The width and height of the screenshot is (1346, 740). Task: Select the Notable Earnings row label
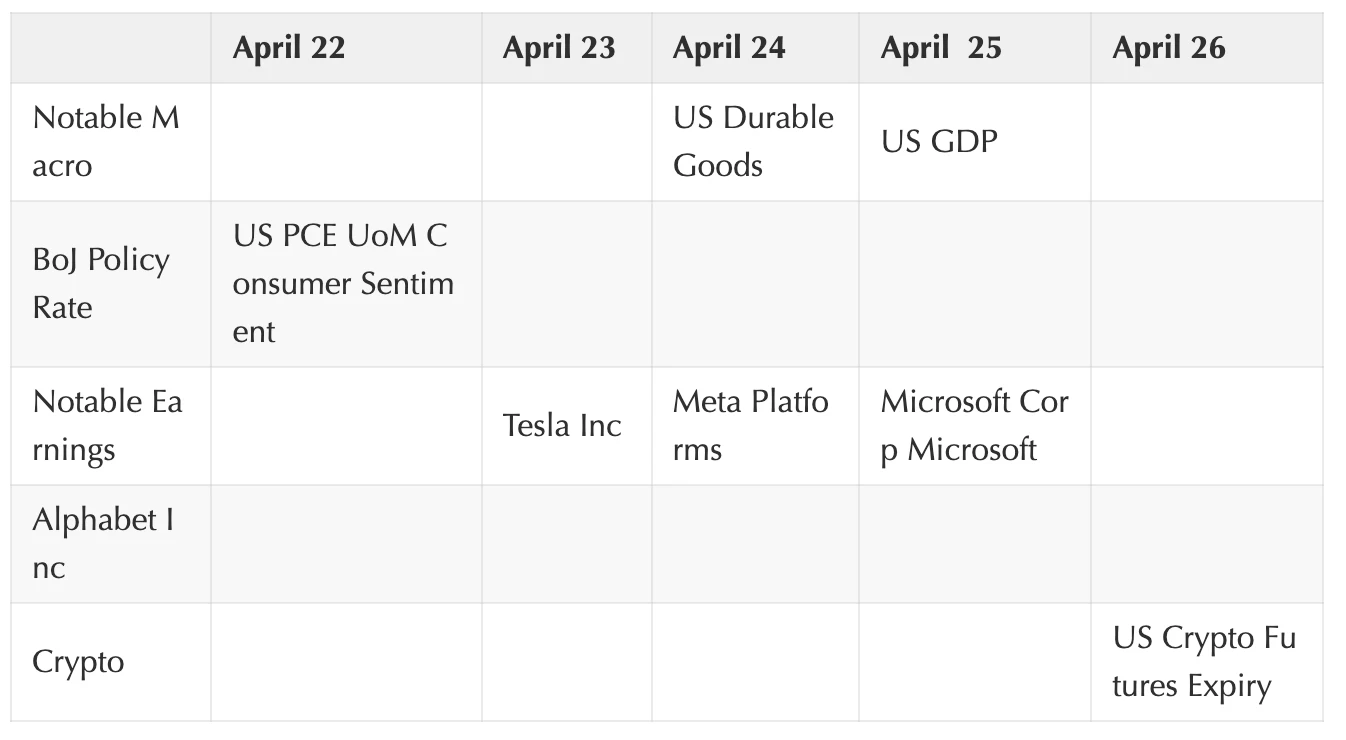[107, 425]
